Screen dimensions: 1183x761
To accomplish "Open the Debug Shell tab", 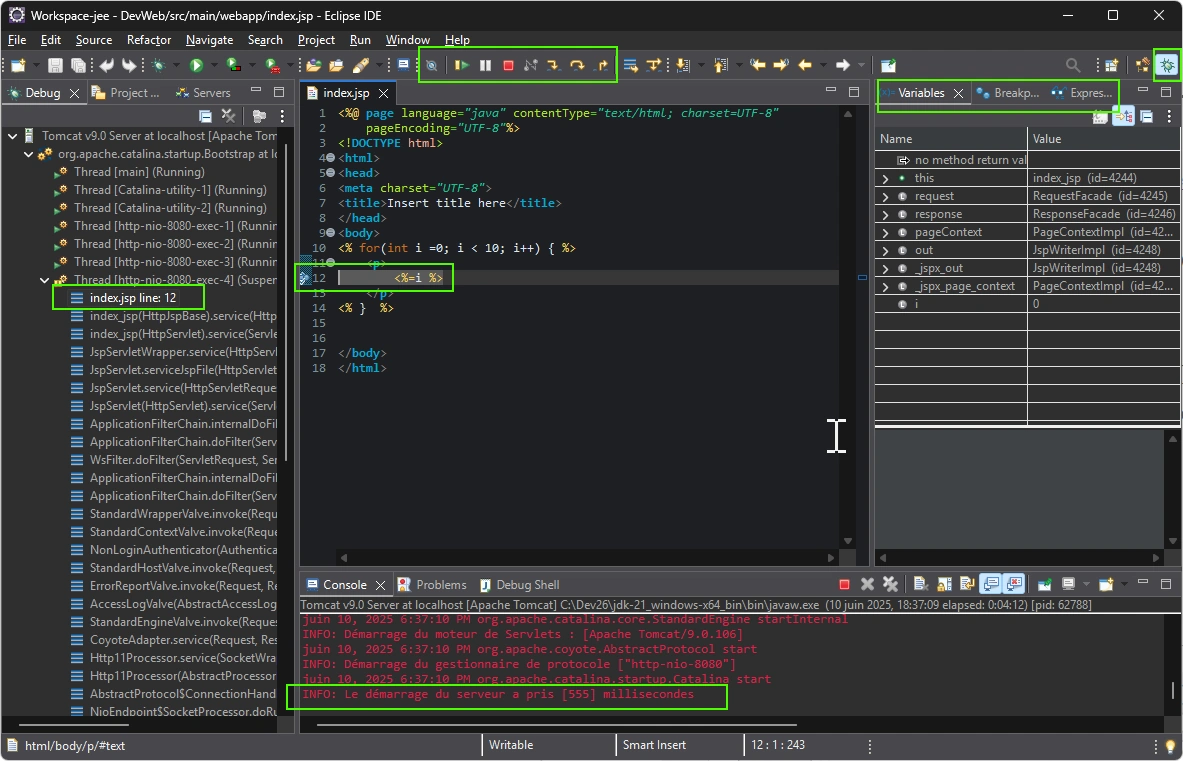I will (520, 585).
